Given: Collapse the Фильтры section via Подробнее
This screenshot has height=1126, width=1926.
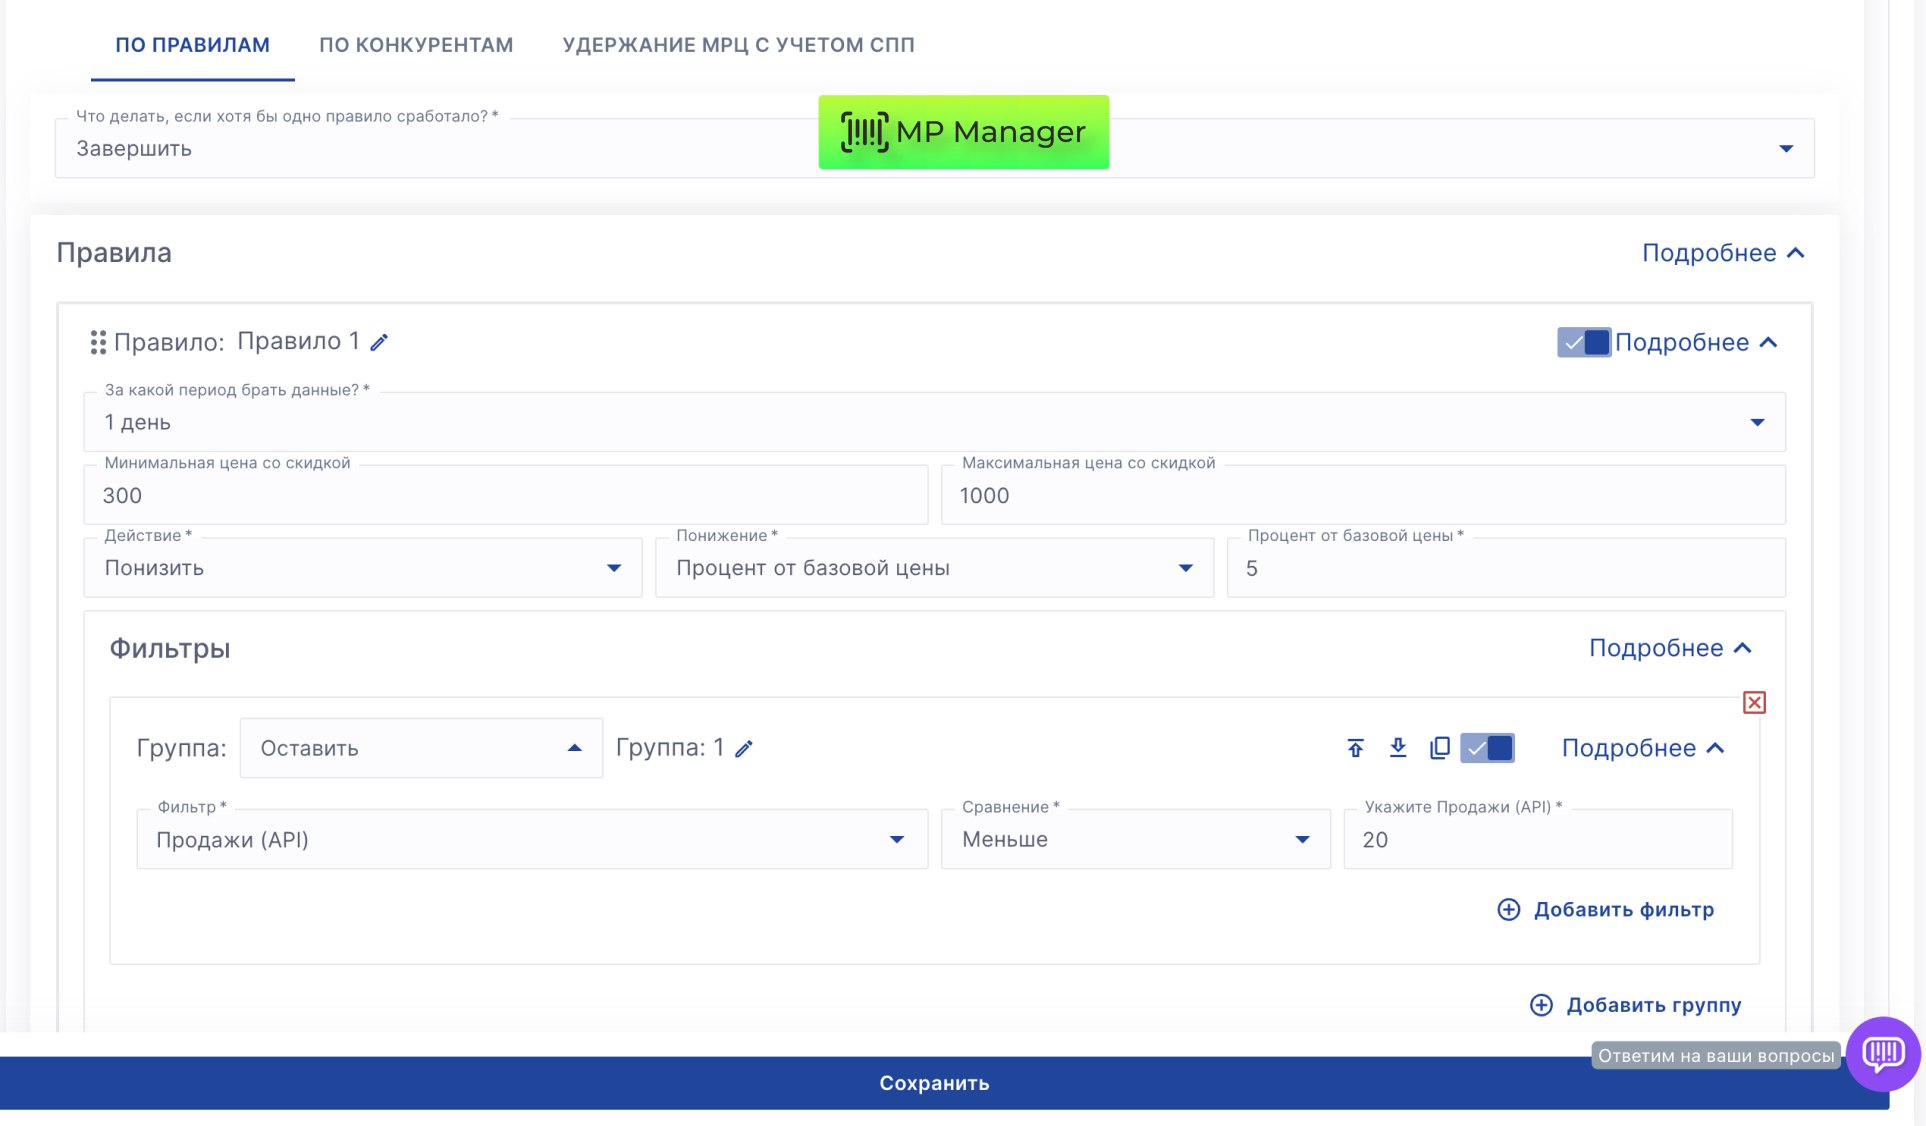Looking at the screenshot, I should coord(1670,649).
